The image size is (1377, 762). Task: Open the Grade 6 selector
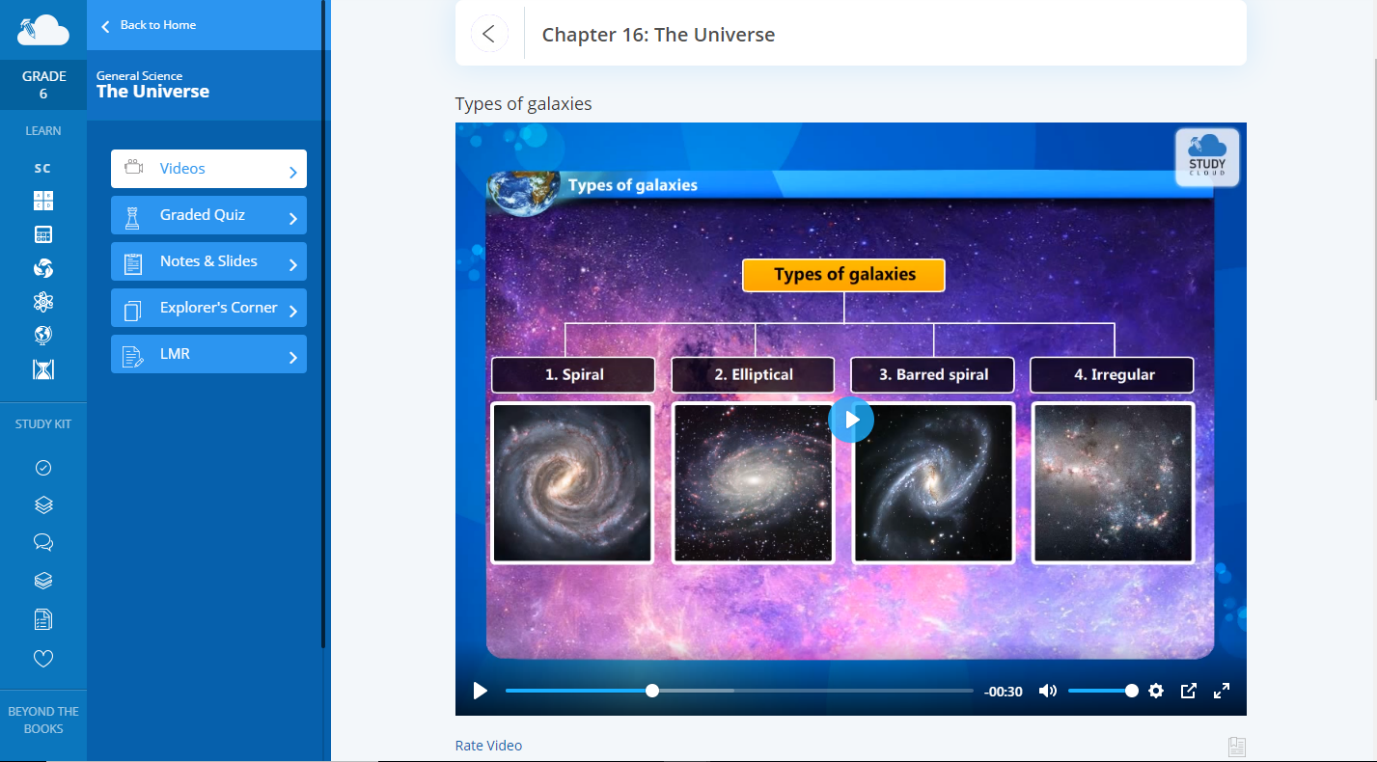(43, 85)
